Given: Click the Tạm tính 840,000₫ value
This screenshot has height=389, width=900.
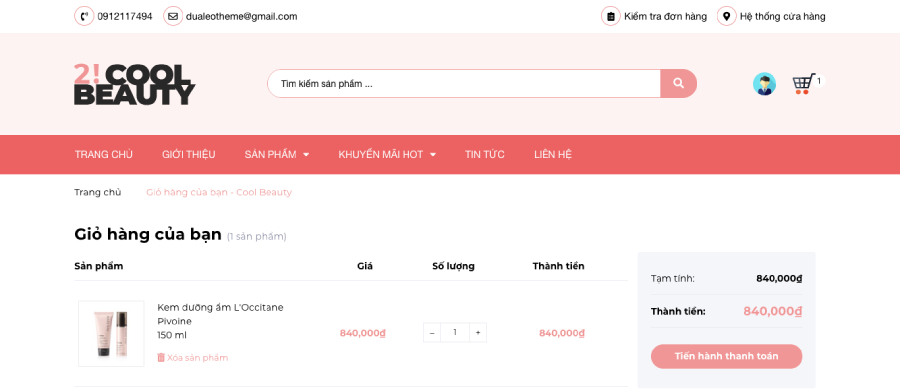Looking at the screenshot, I should pyautogui.click(x=779, y=279).
